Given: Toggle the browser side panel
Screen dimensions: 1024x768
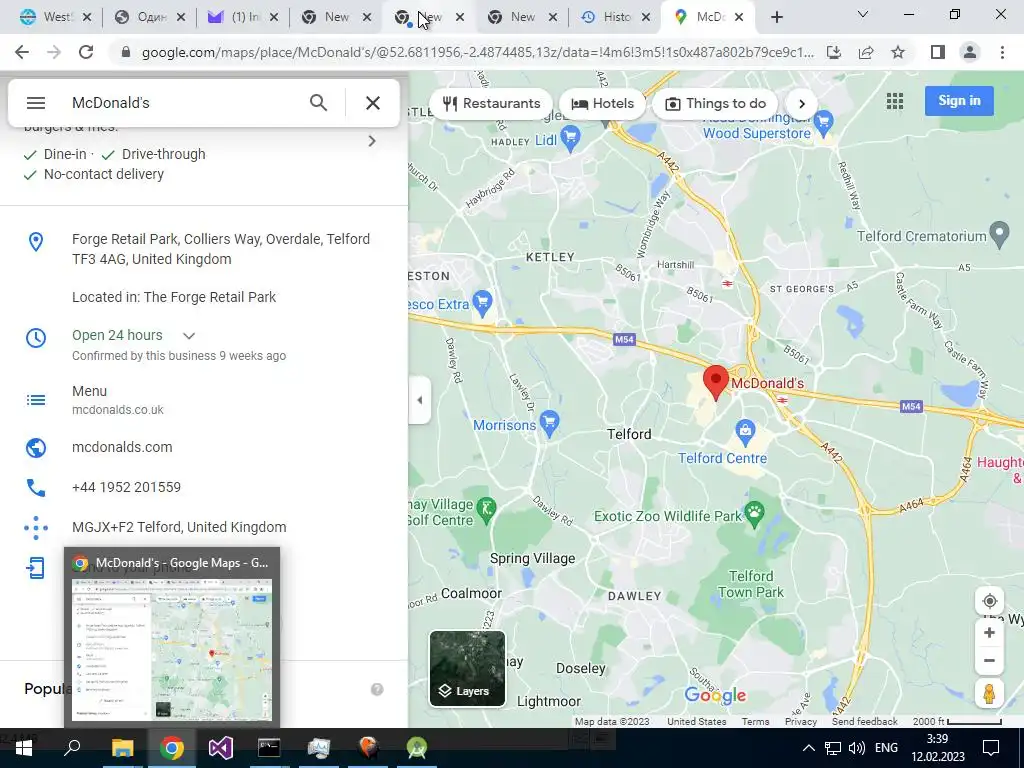Looking at the screenshot, I should coord(938,52).
